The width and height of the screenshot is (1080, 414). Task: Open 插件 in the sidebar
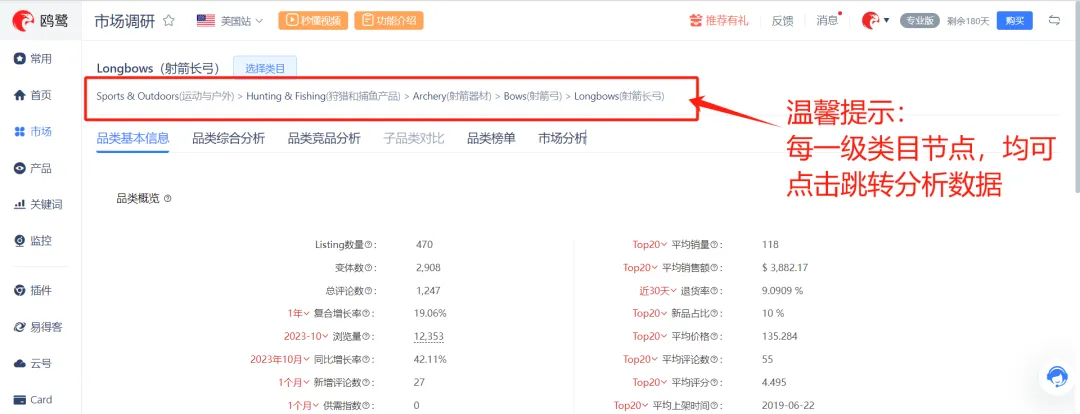[x=33, y=291]
